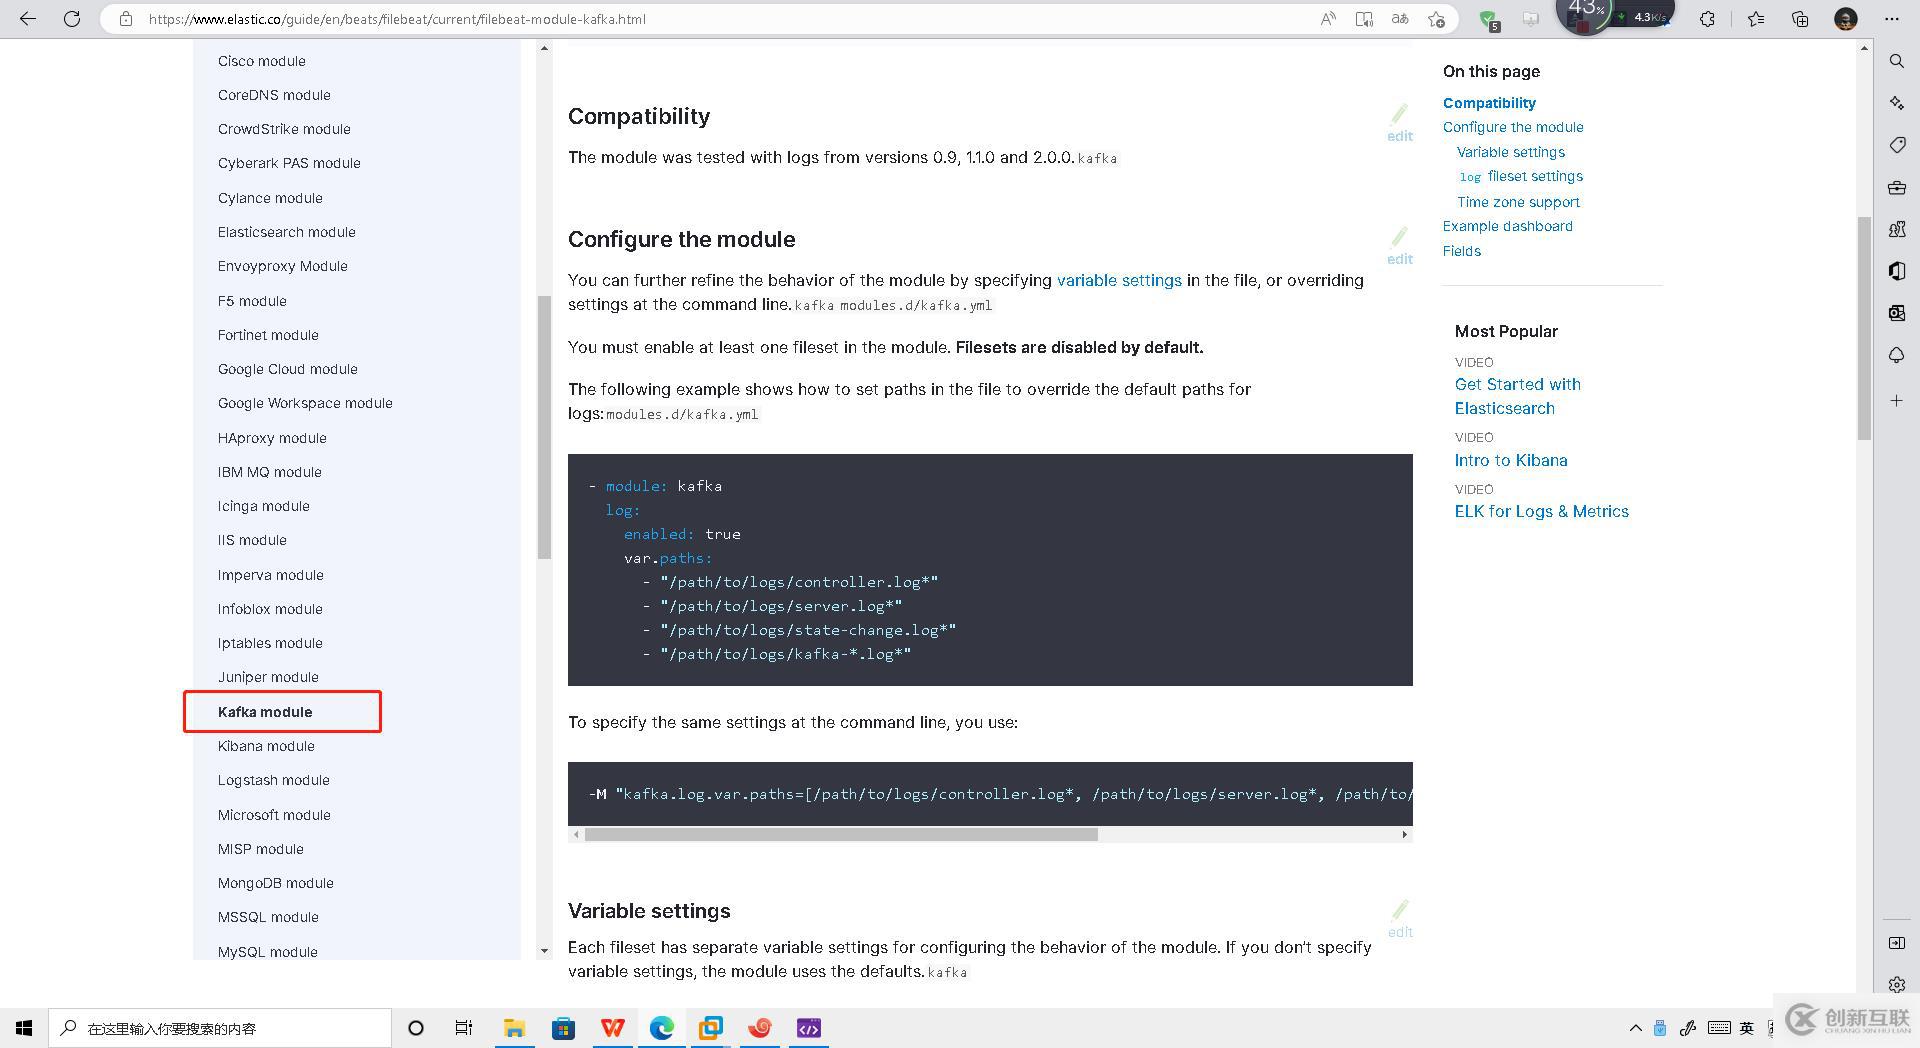Open the Favorites list

(1756, 19)
